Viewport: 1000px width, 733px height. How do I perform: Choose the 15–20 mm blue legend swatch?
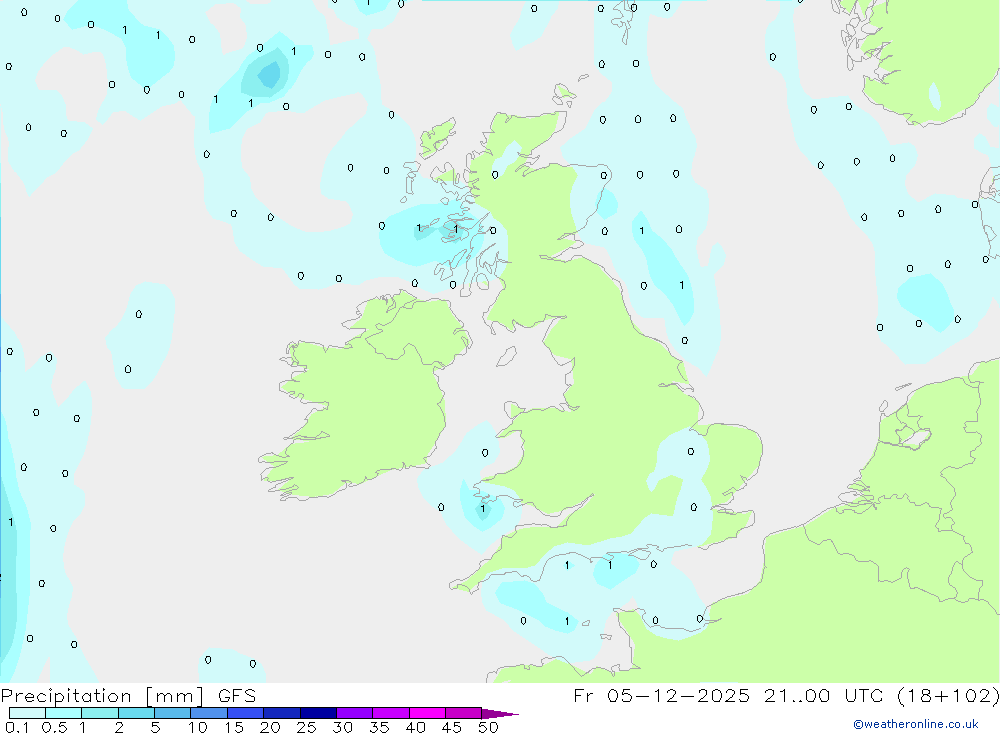pos(246,713)
